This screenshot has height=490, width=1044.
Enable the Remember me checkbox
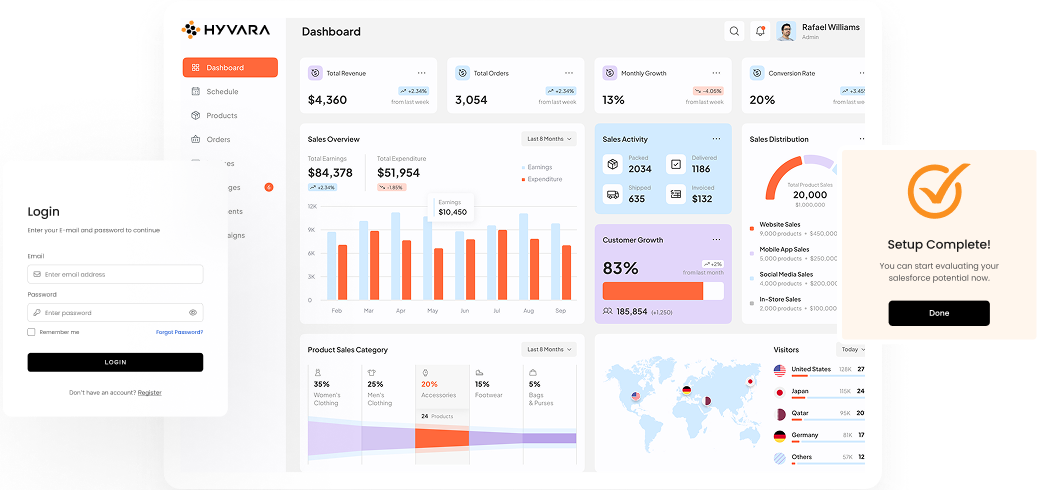pos(32,332)
